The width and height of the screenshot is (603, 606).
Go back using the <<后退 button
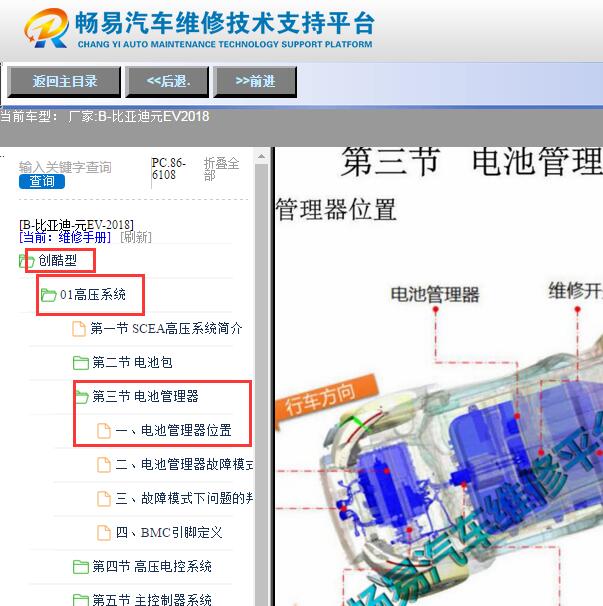click(167, 81)
